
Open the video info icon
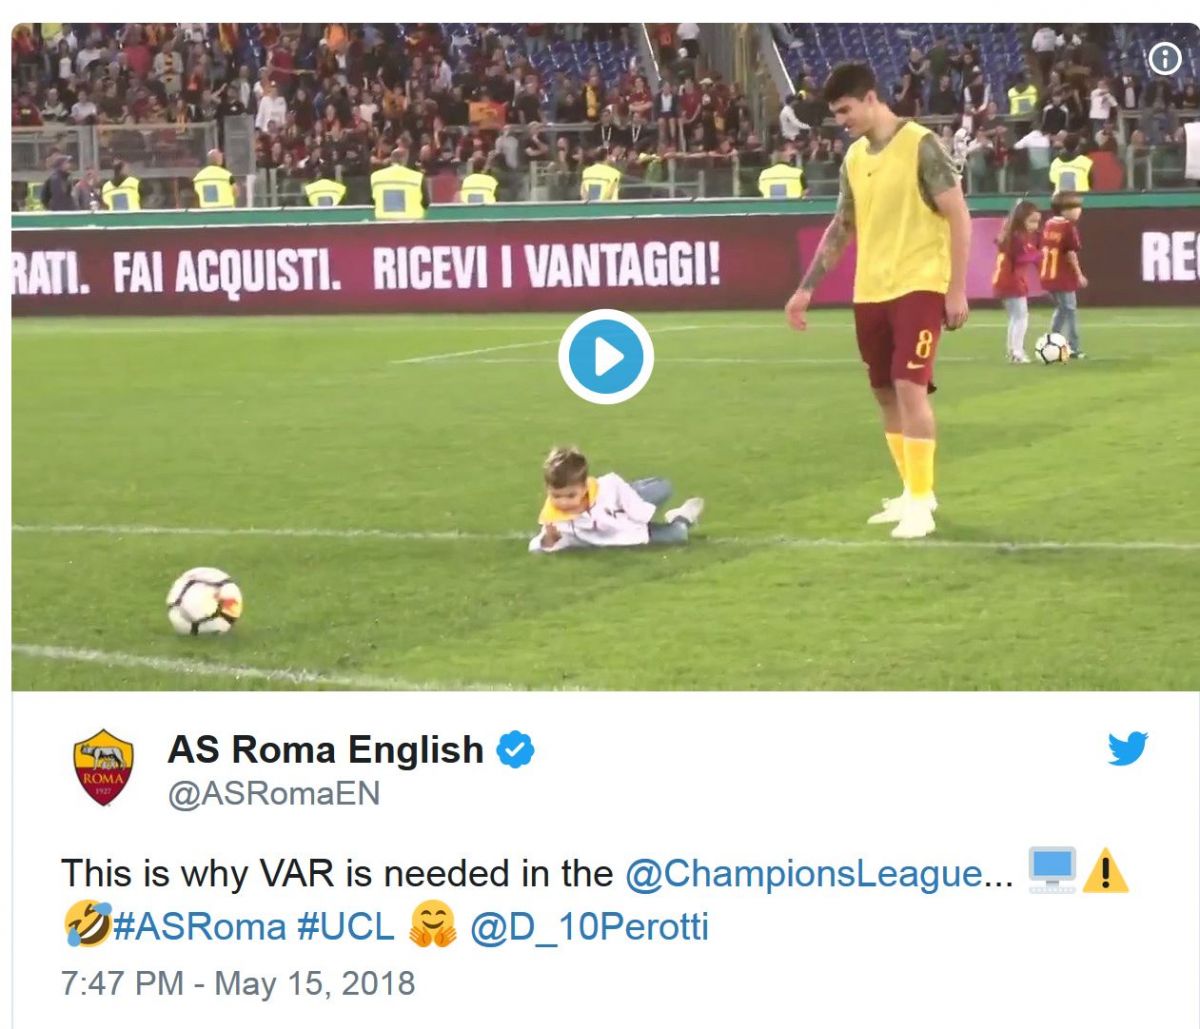tap(1165, 60)
